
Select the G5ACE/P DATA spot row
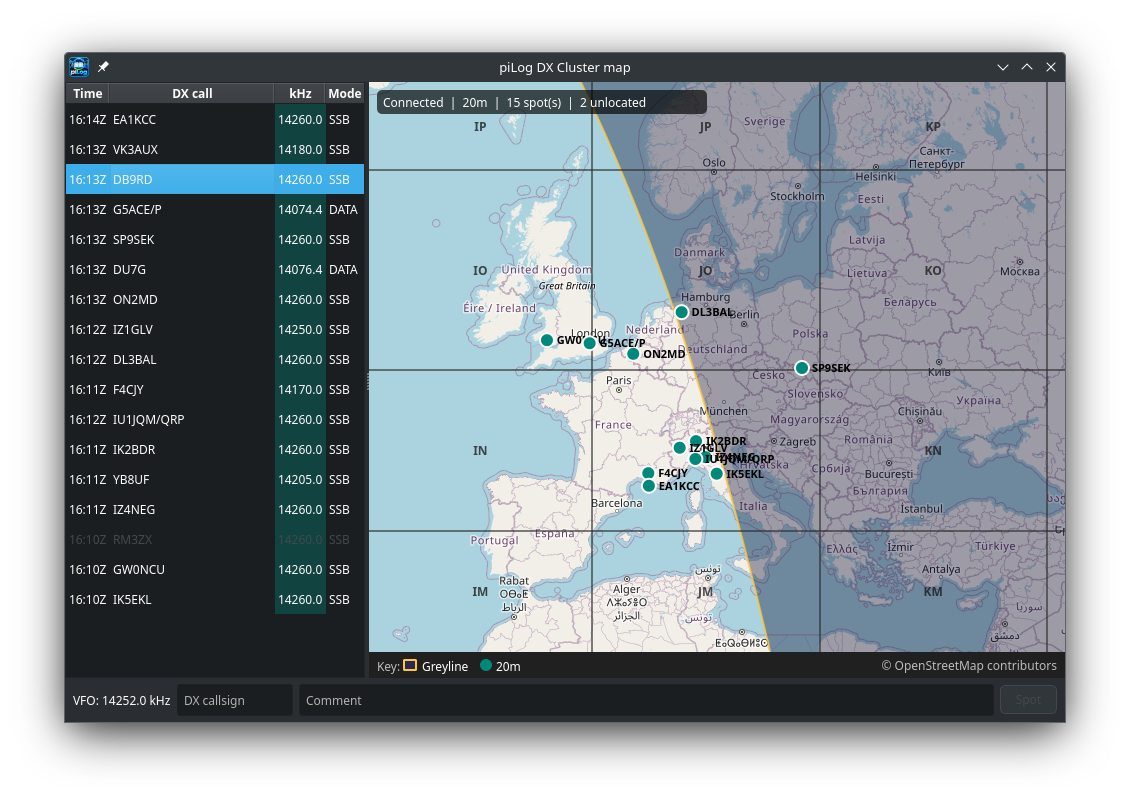(215, 210)
